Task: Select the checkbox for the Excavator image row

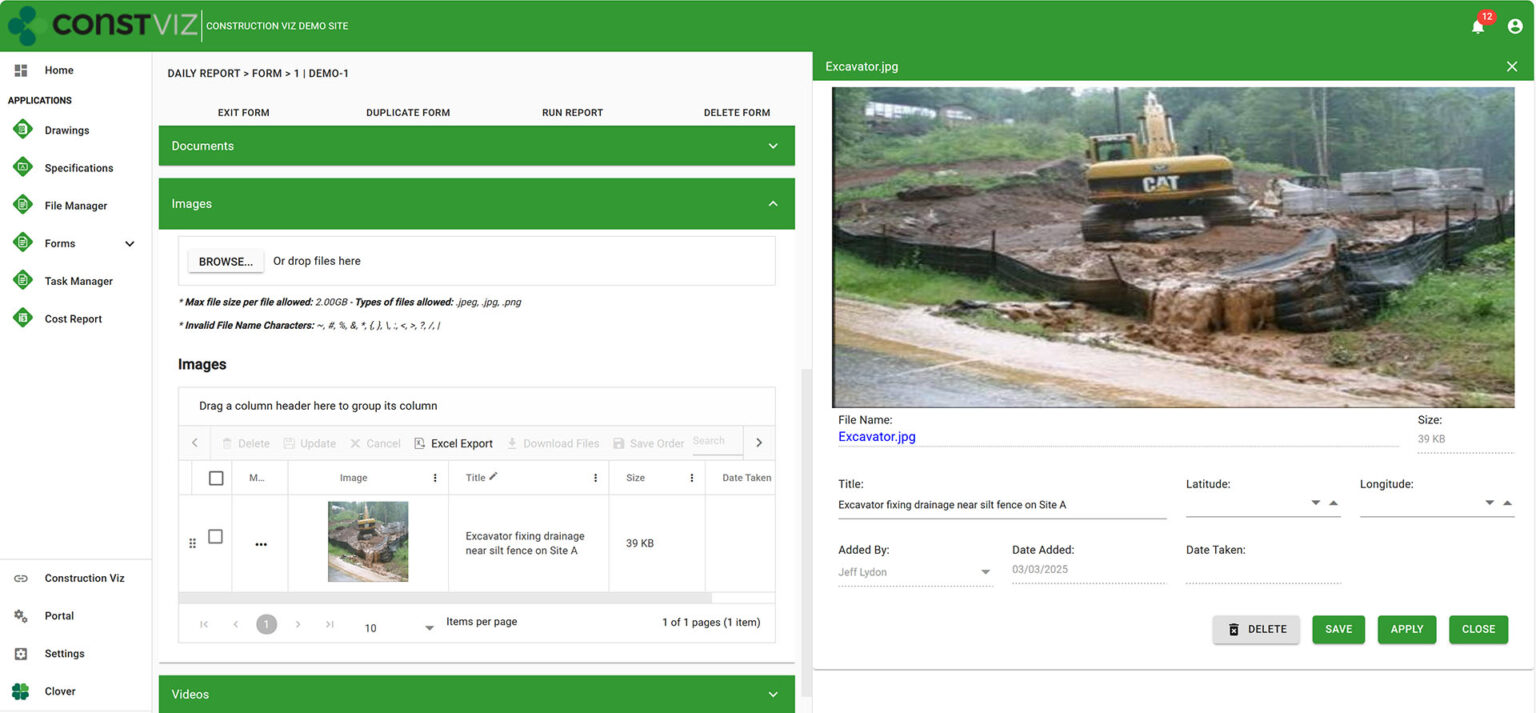Action: [x=216, y=536]
